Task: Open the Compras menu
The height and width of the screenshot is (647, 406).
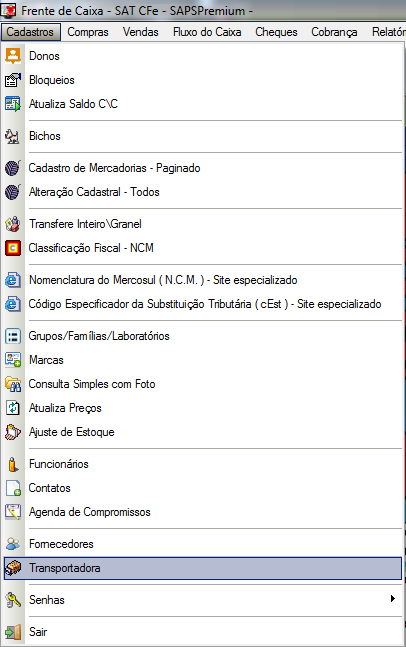Action: (88, 32)
